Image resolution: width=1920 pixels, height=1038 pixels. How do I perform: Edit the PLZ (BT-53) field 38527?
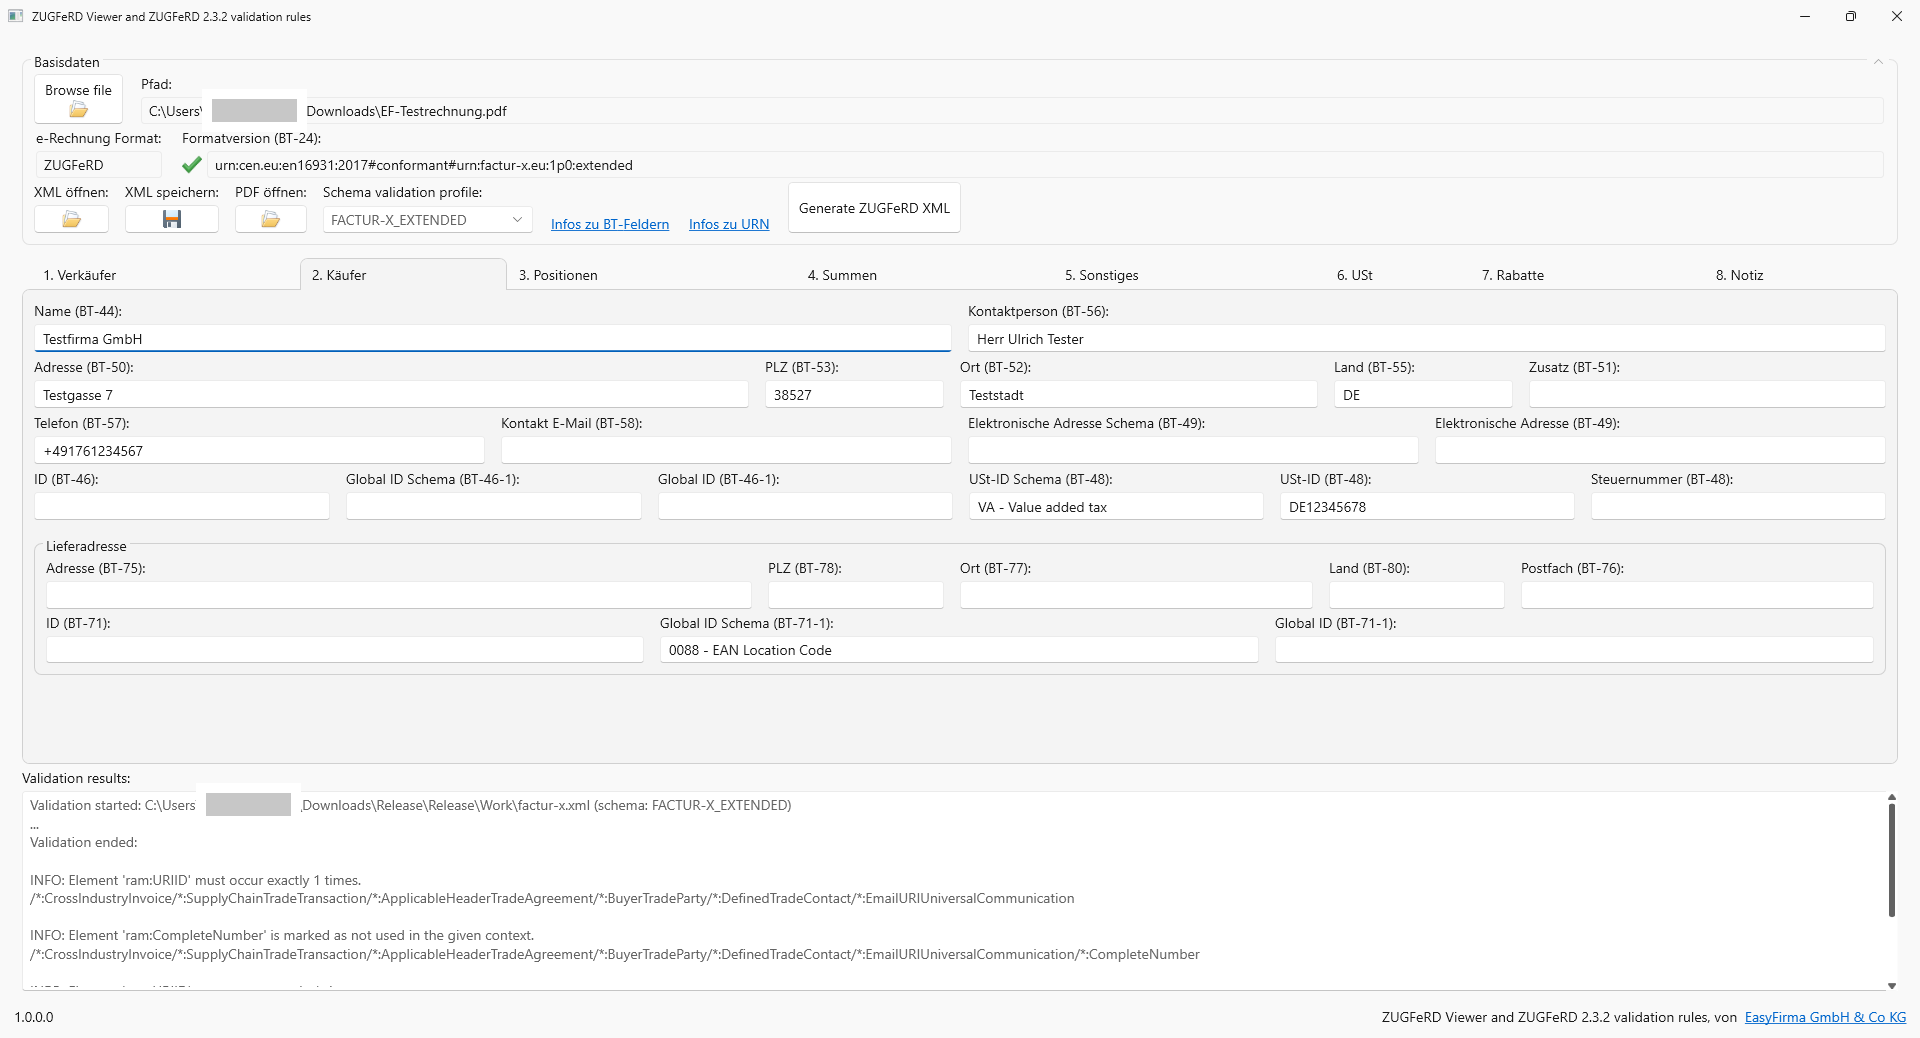(854, 395)
